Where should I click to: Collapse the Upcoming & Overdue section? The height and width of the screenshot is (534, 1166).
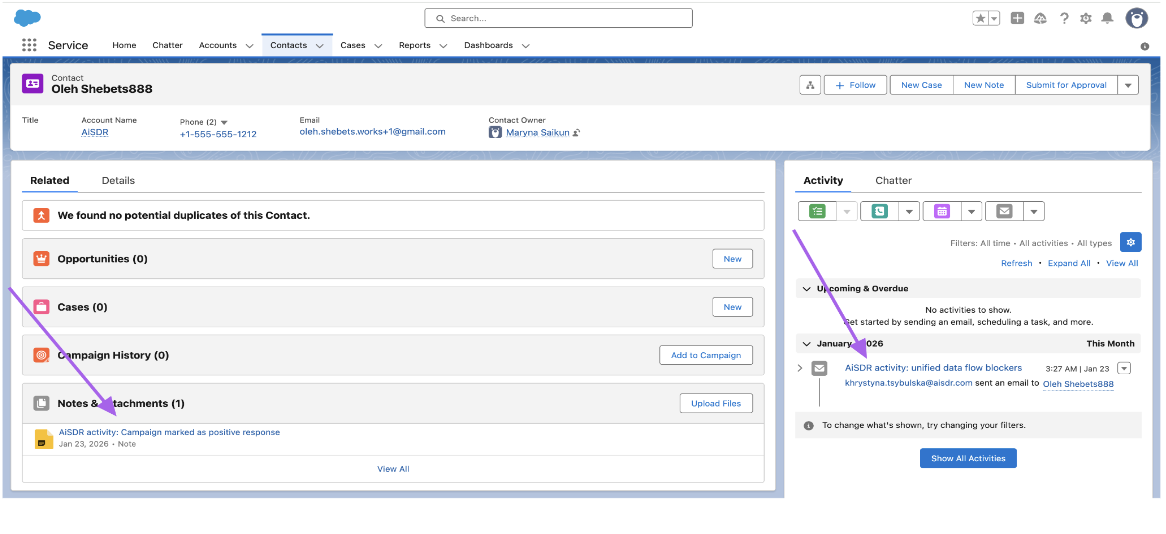coord(806,289)
